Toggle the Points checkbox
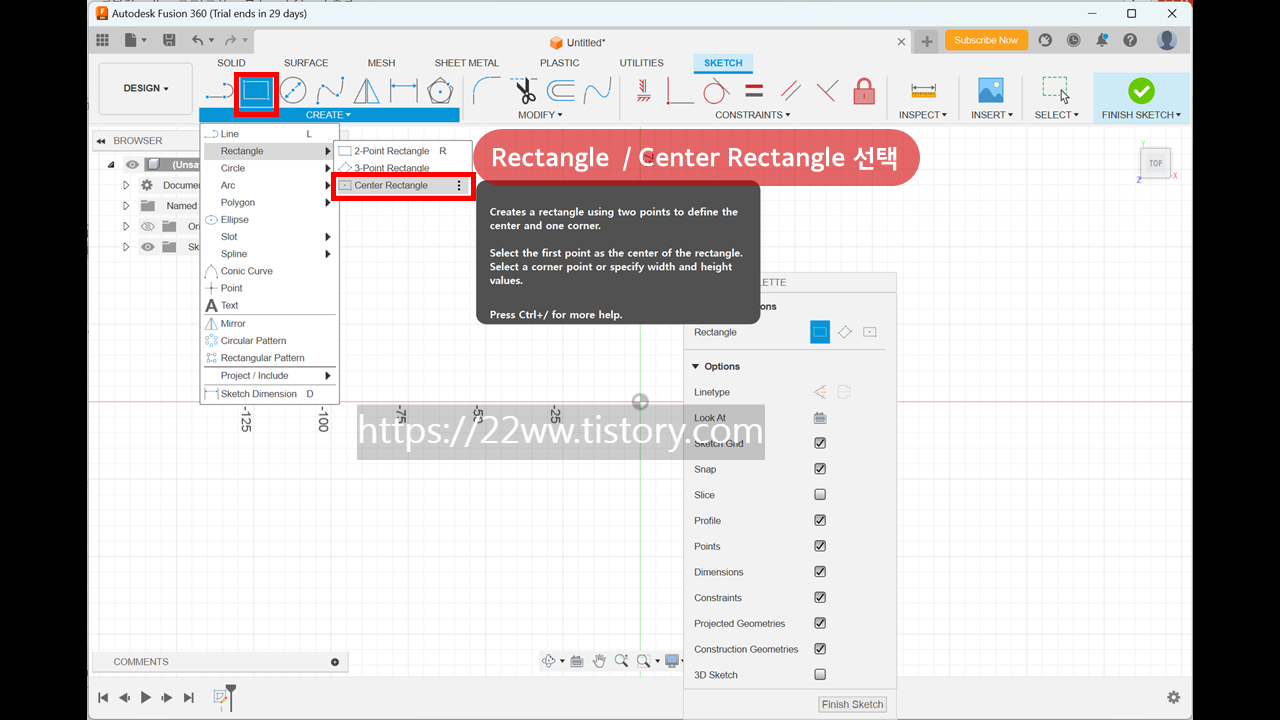 click(x=820, y=546)
